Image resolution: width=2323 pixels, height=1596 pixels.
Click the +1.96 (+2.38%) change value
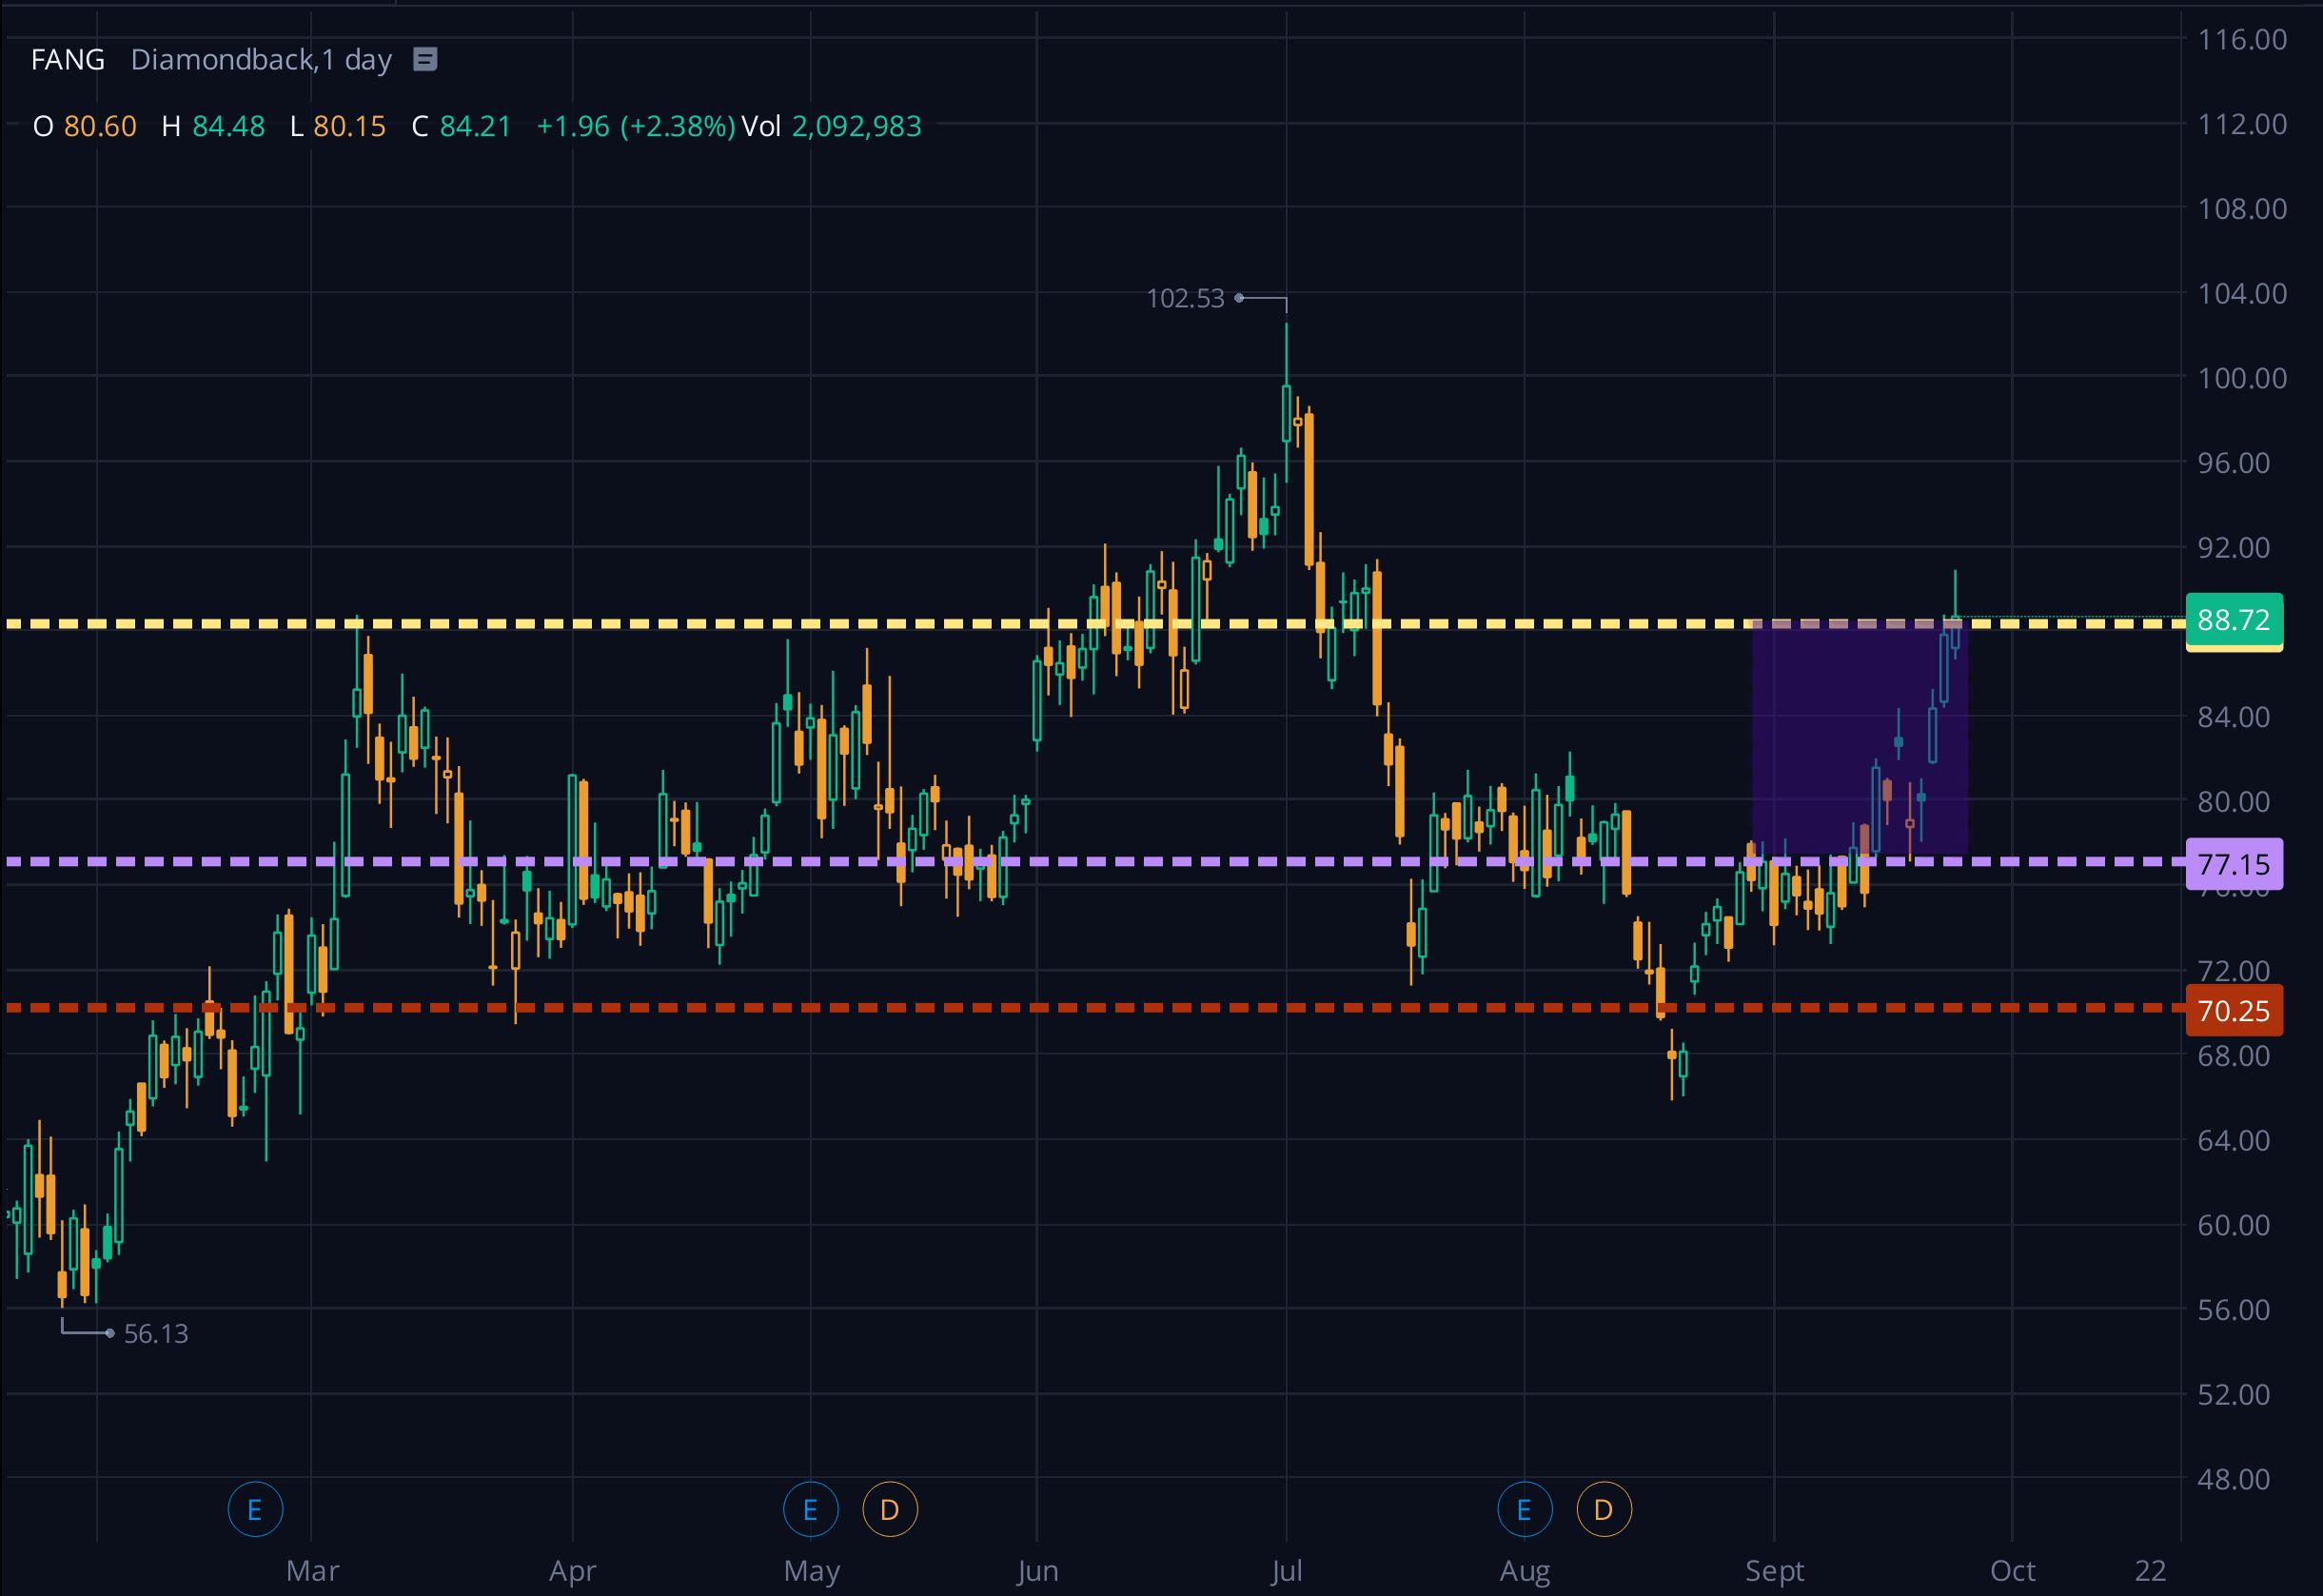click(636, 126)
